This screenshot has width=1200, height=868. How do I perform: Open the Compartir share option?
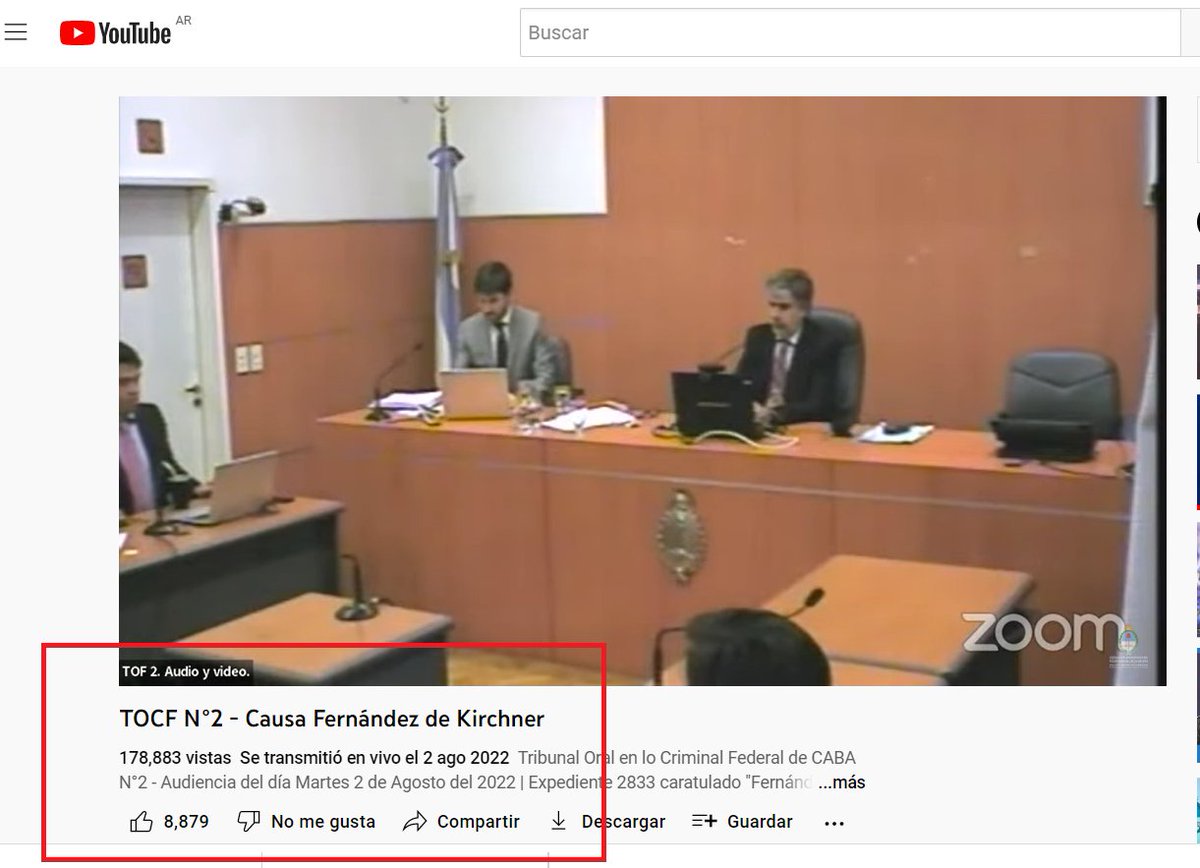click(461, 822)
